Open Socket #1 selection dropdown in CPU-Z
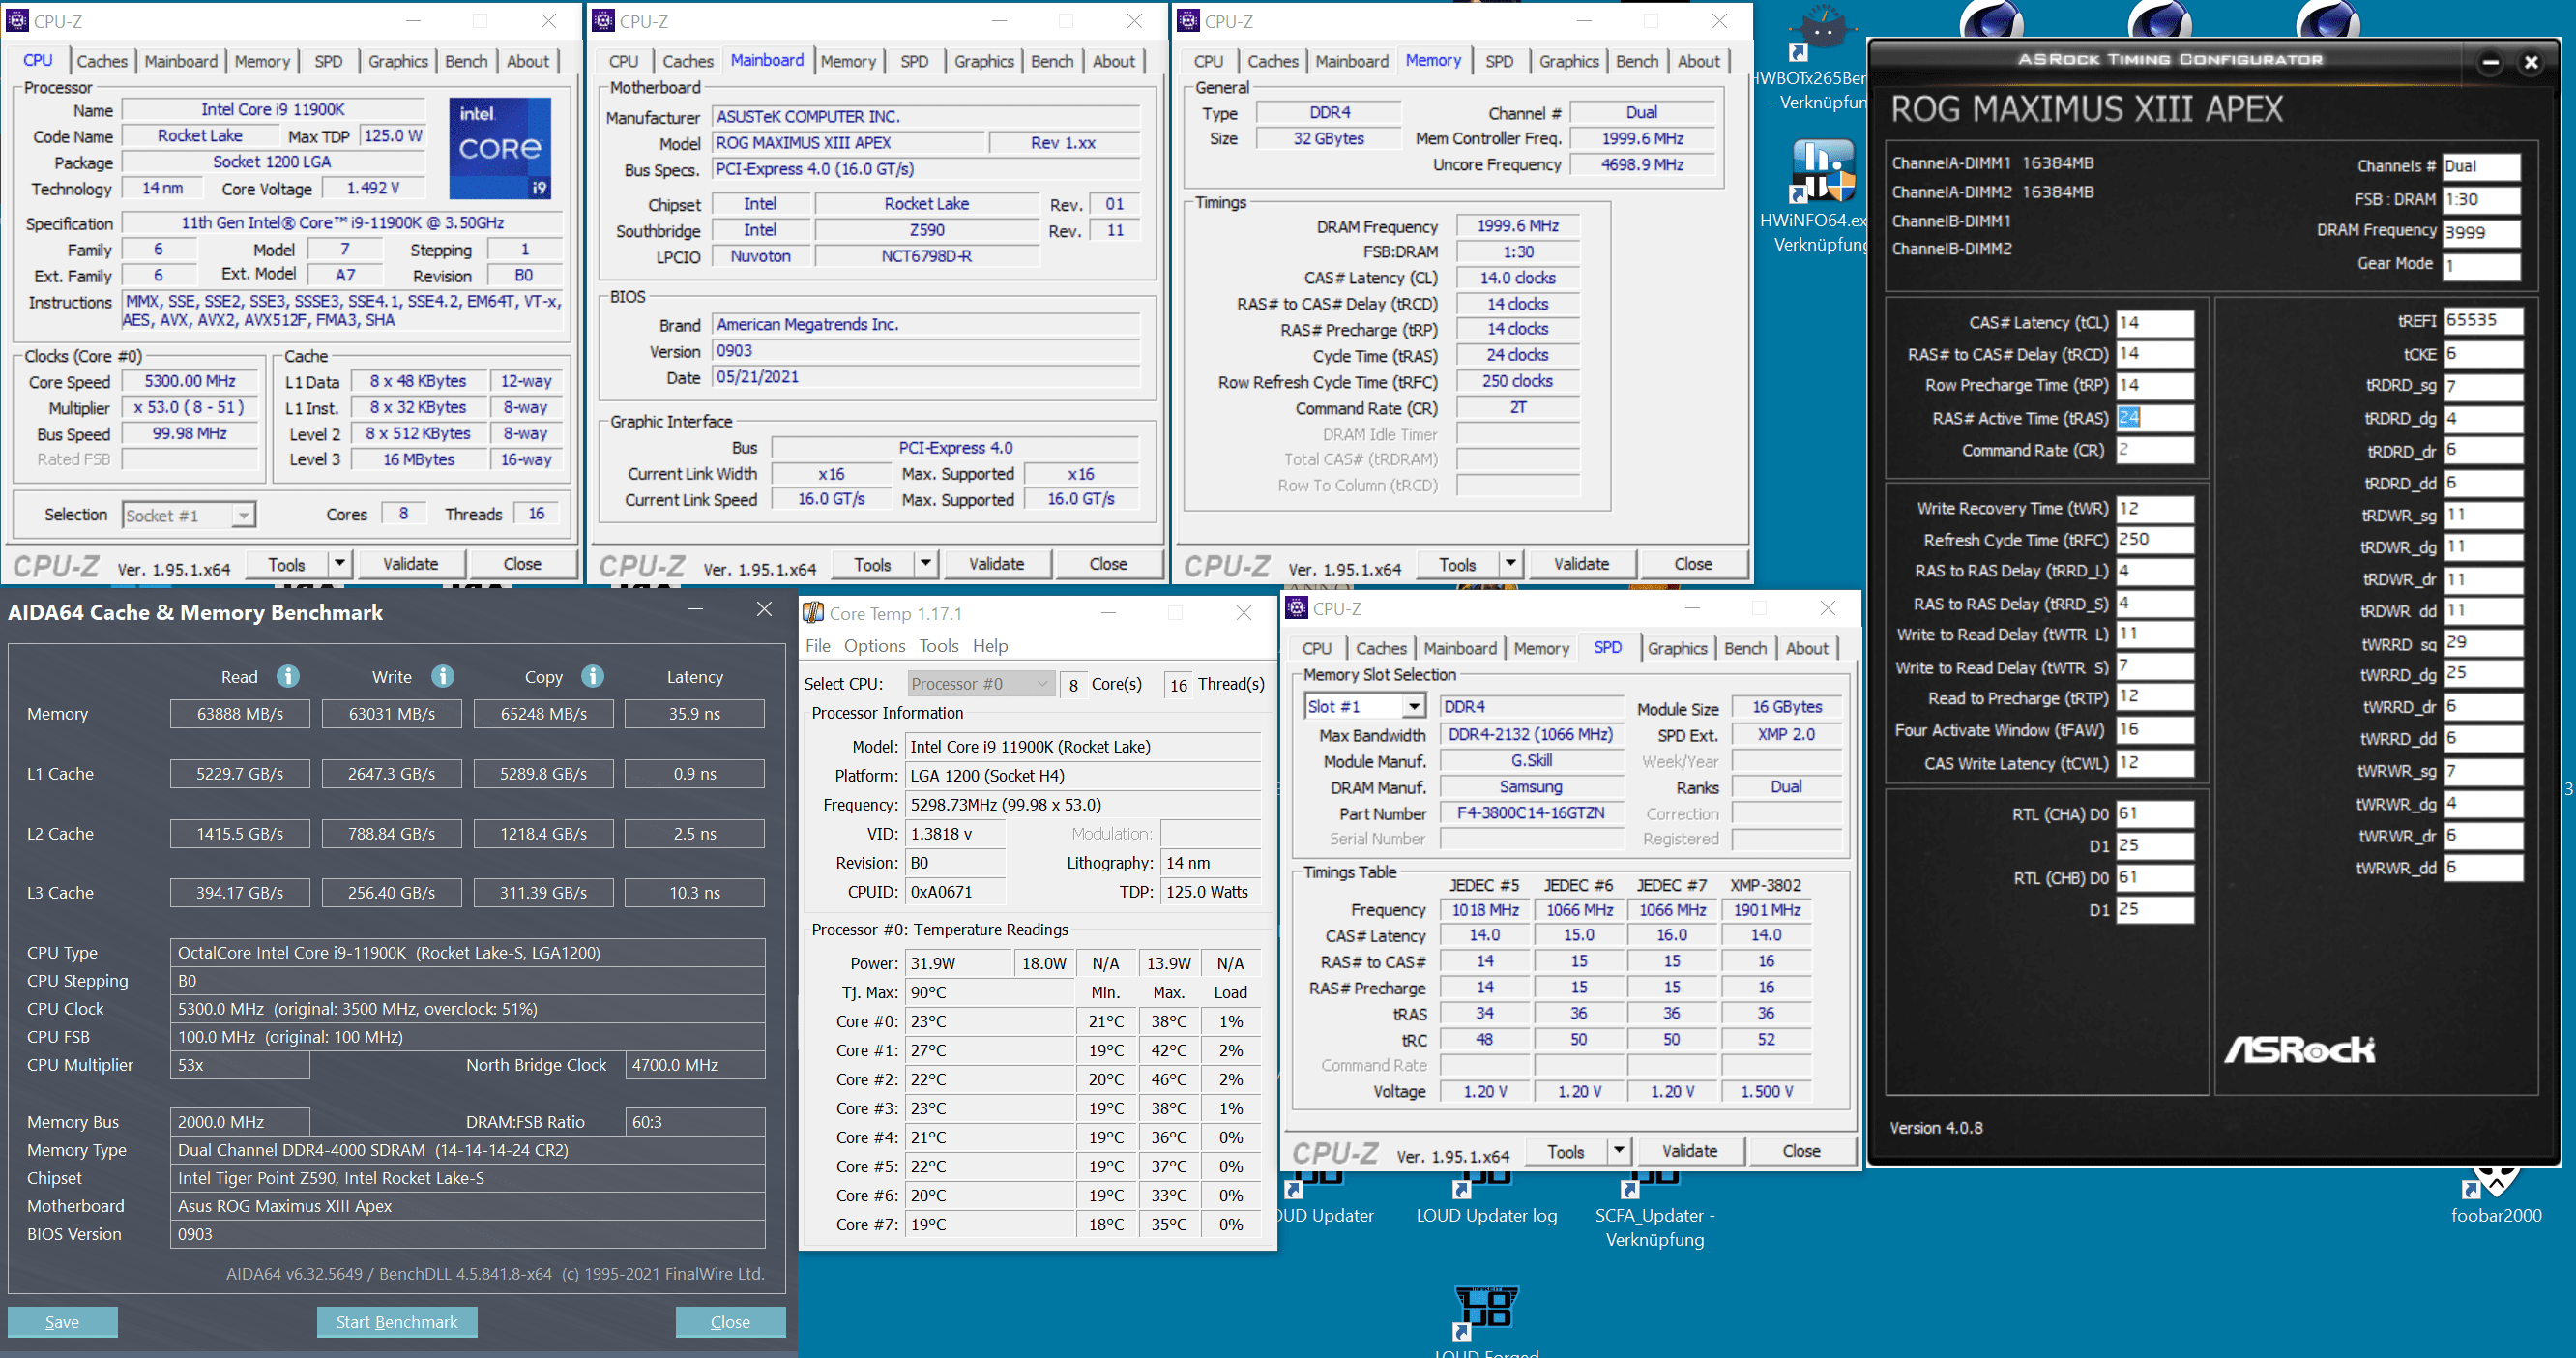The image size is (2576, 1358). pyautogui.click(x=189, y=515)
